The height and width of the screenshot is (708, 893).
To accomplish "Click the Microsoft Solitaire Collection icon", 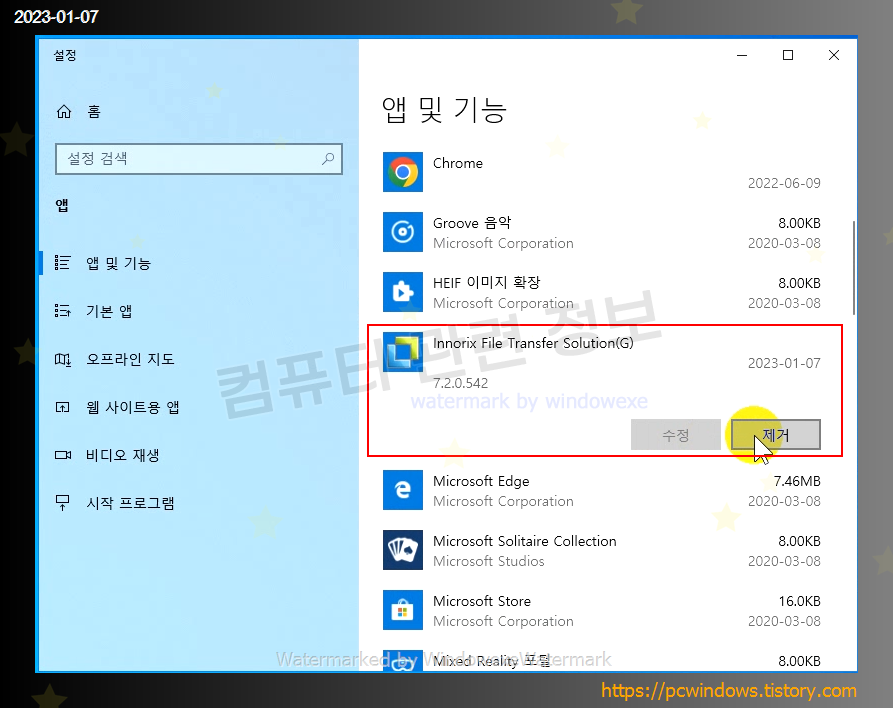I will click(x=403, y=550).
